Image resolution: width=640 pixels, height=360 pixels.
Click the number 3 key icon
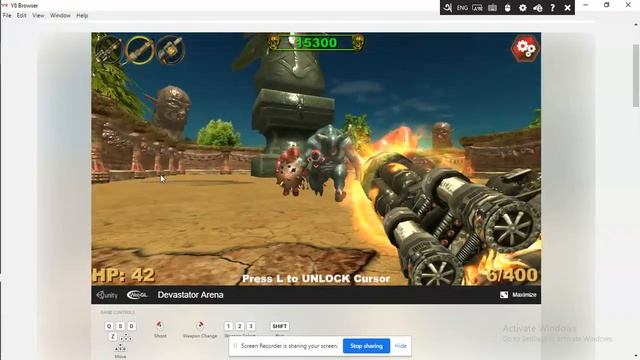coord(251,326)
